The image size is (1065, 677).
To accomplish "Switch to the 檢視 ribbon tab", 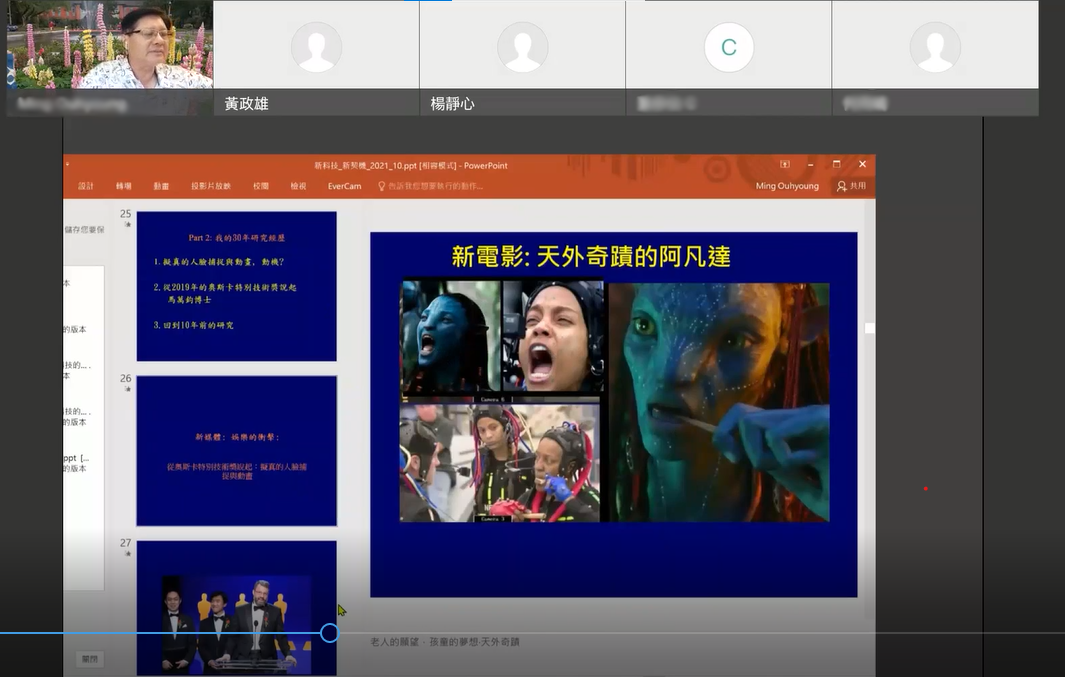I will pos(298,186).
